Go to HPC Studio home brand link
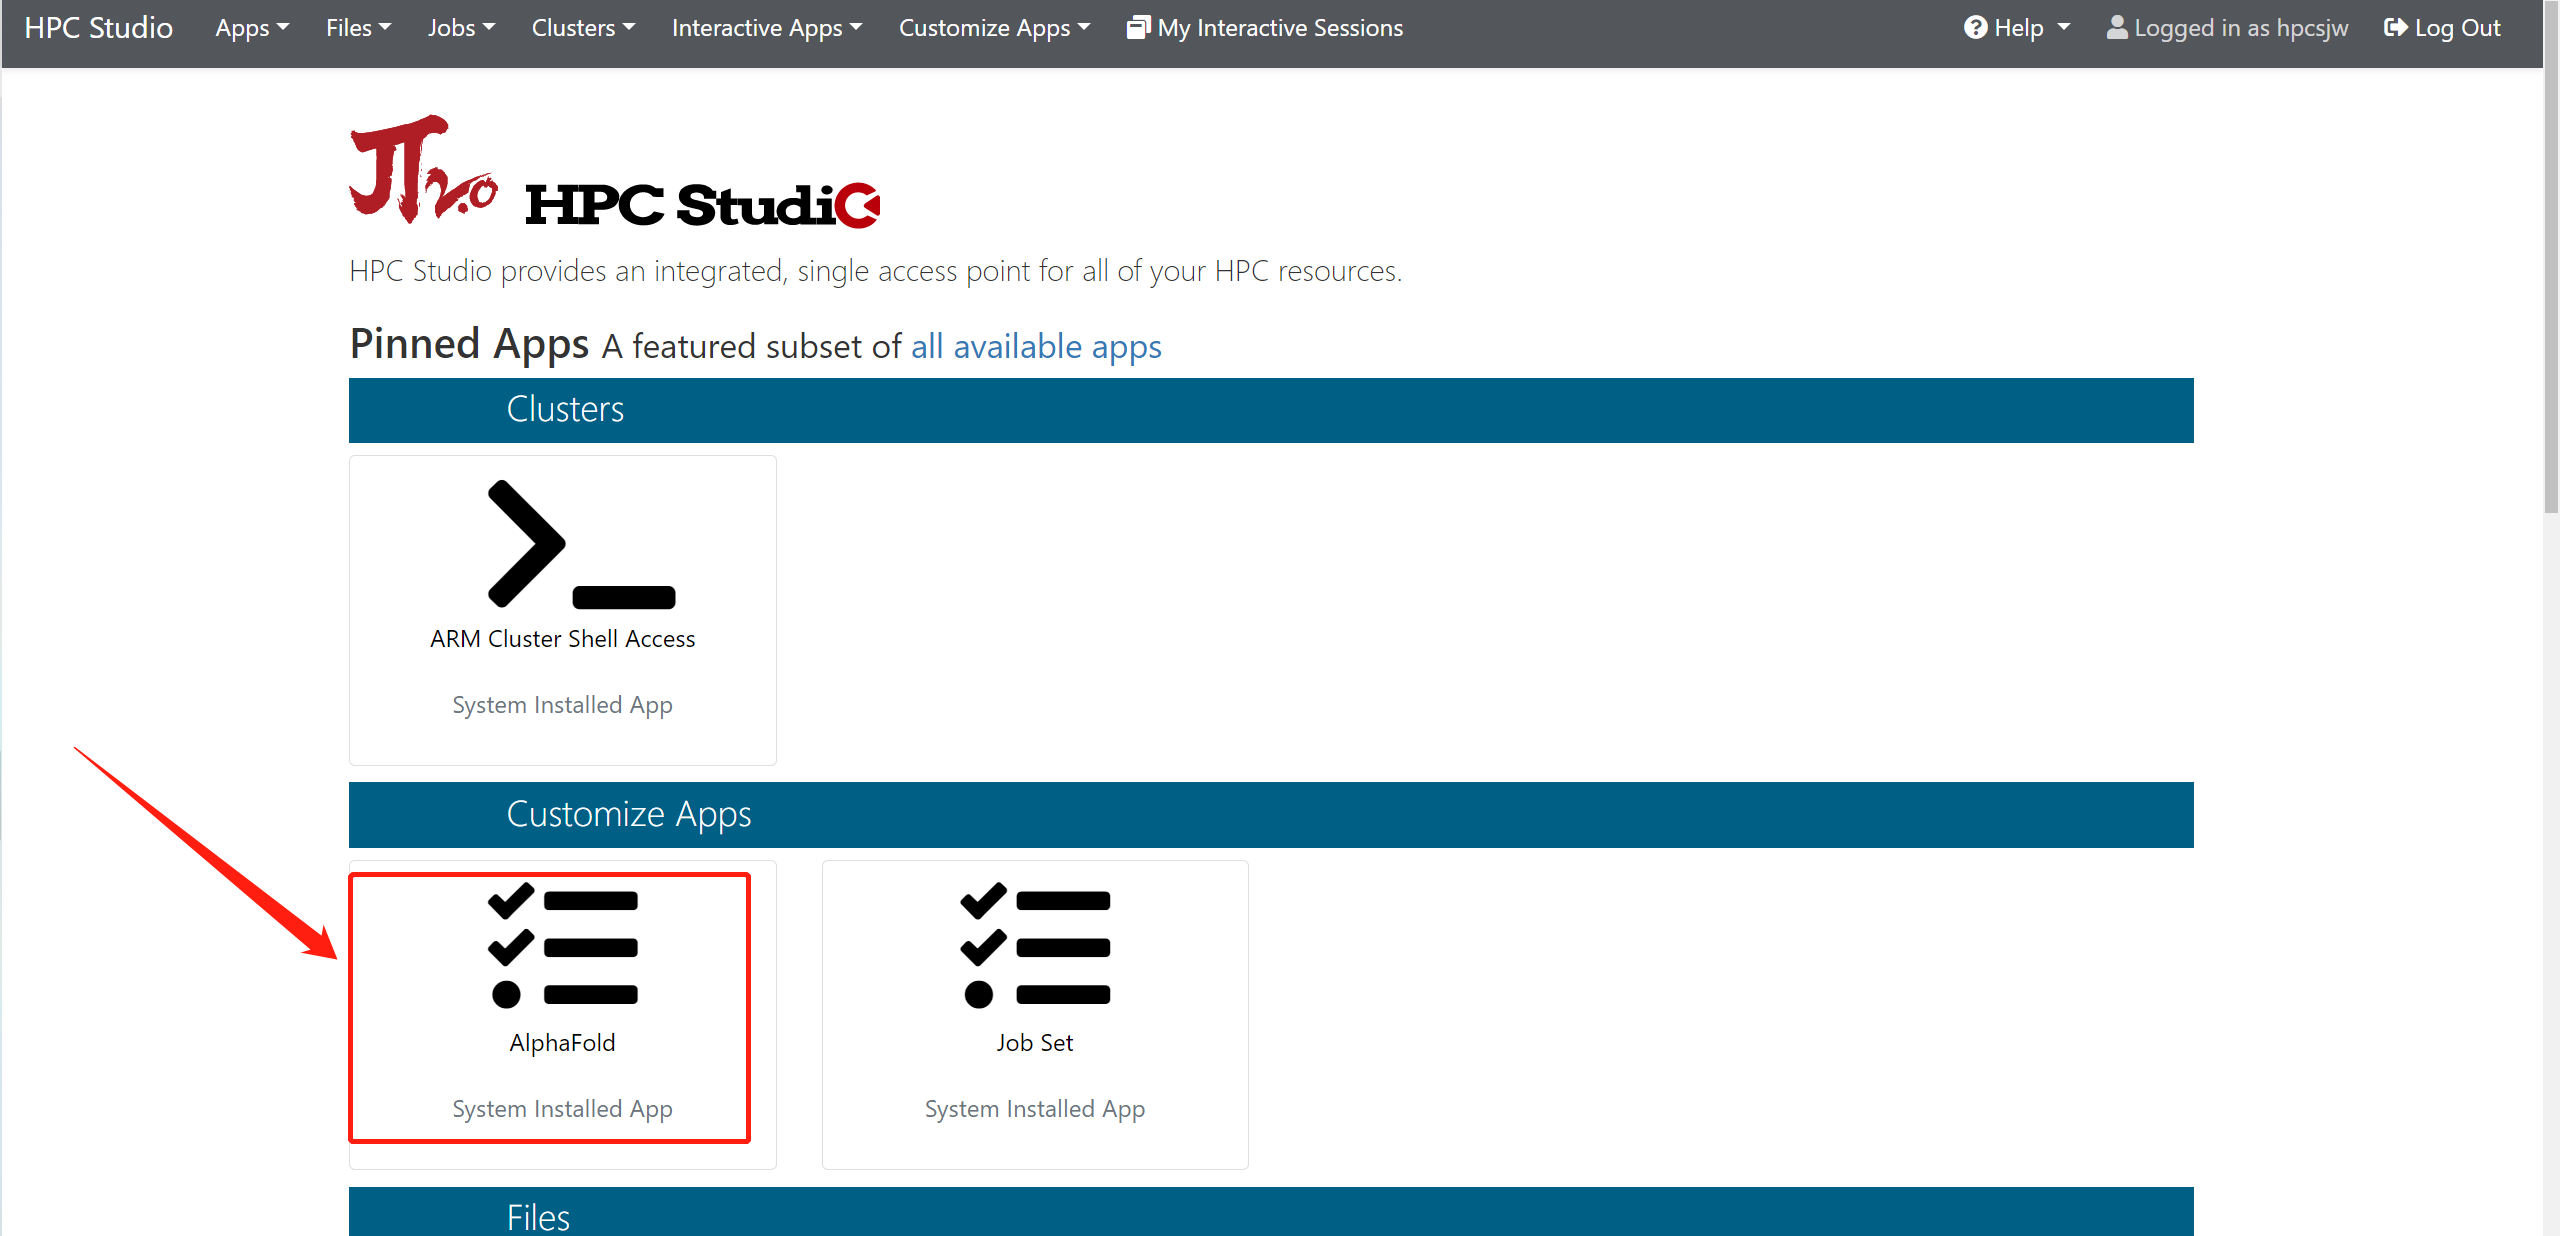 (99, 28)
